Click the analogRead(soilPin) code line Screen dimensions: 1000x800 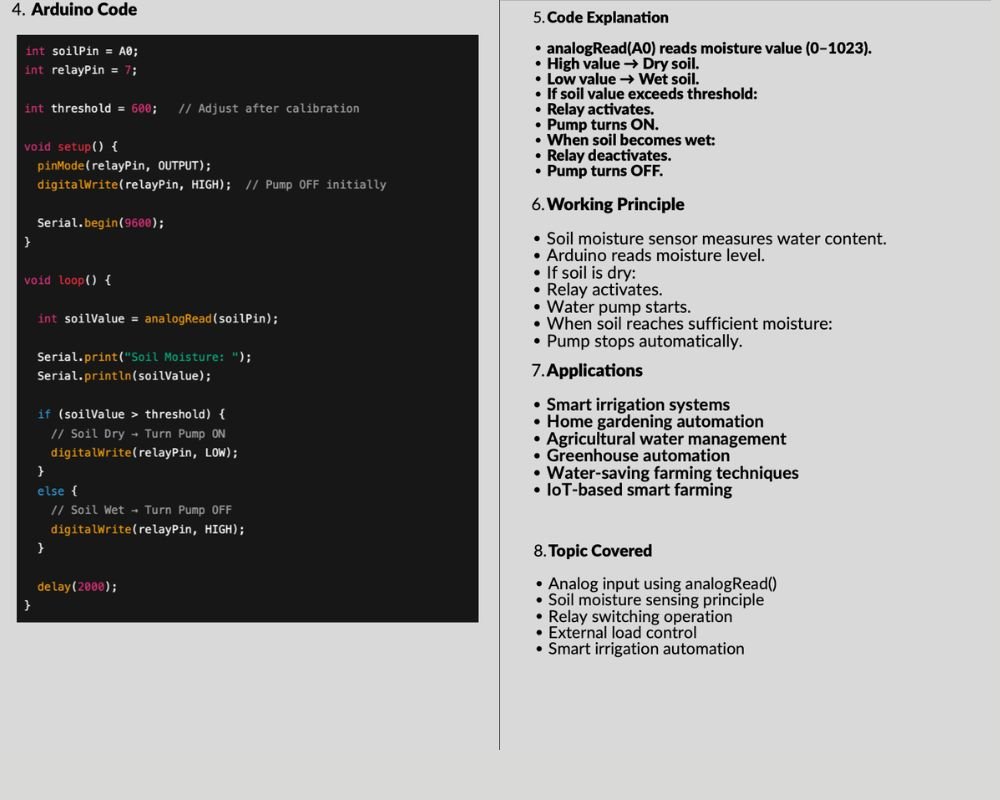click(157, 318)
